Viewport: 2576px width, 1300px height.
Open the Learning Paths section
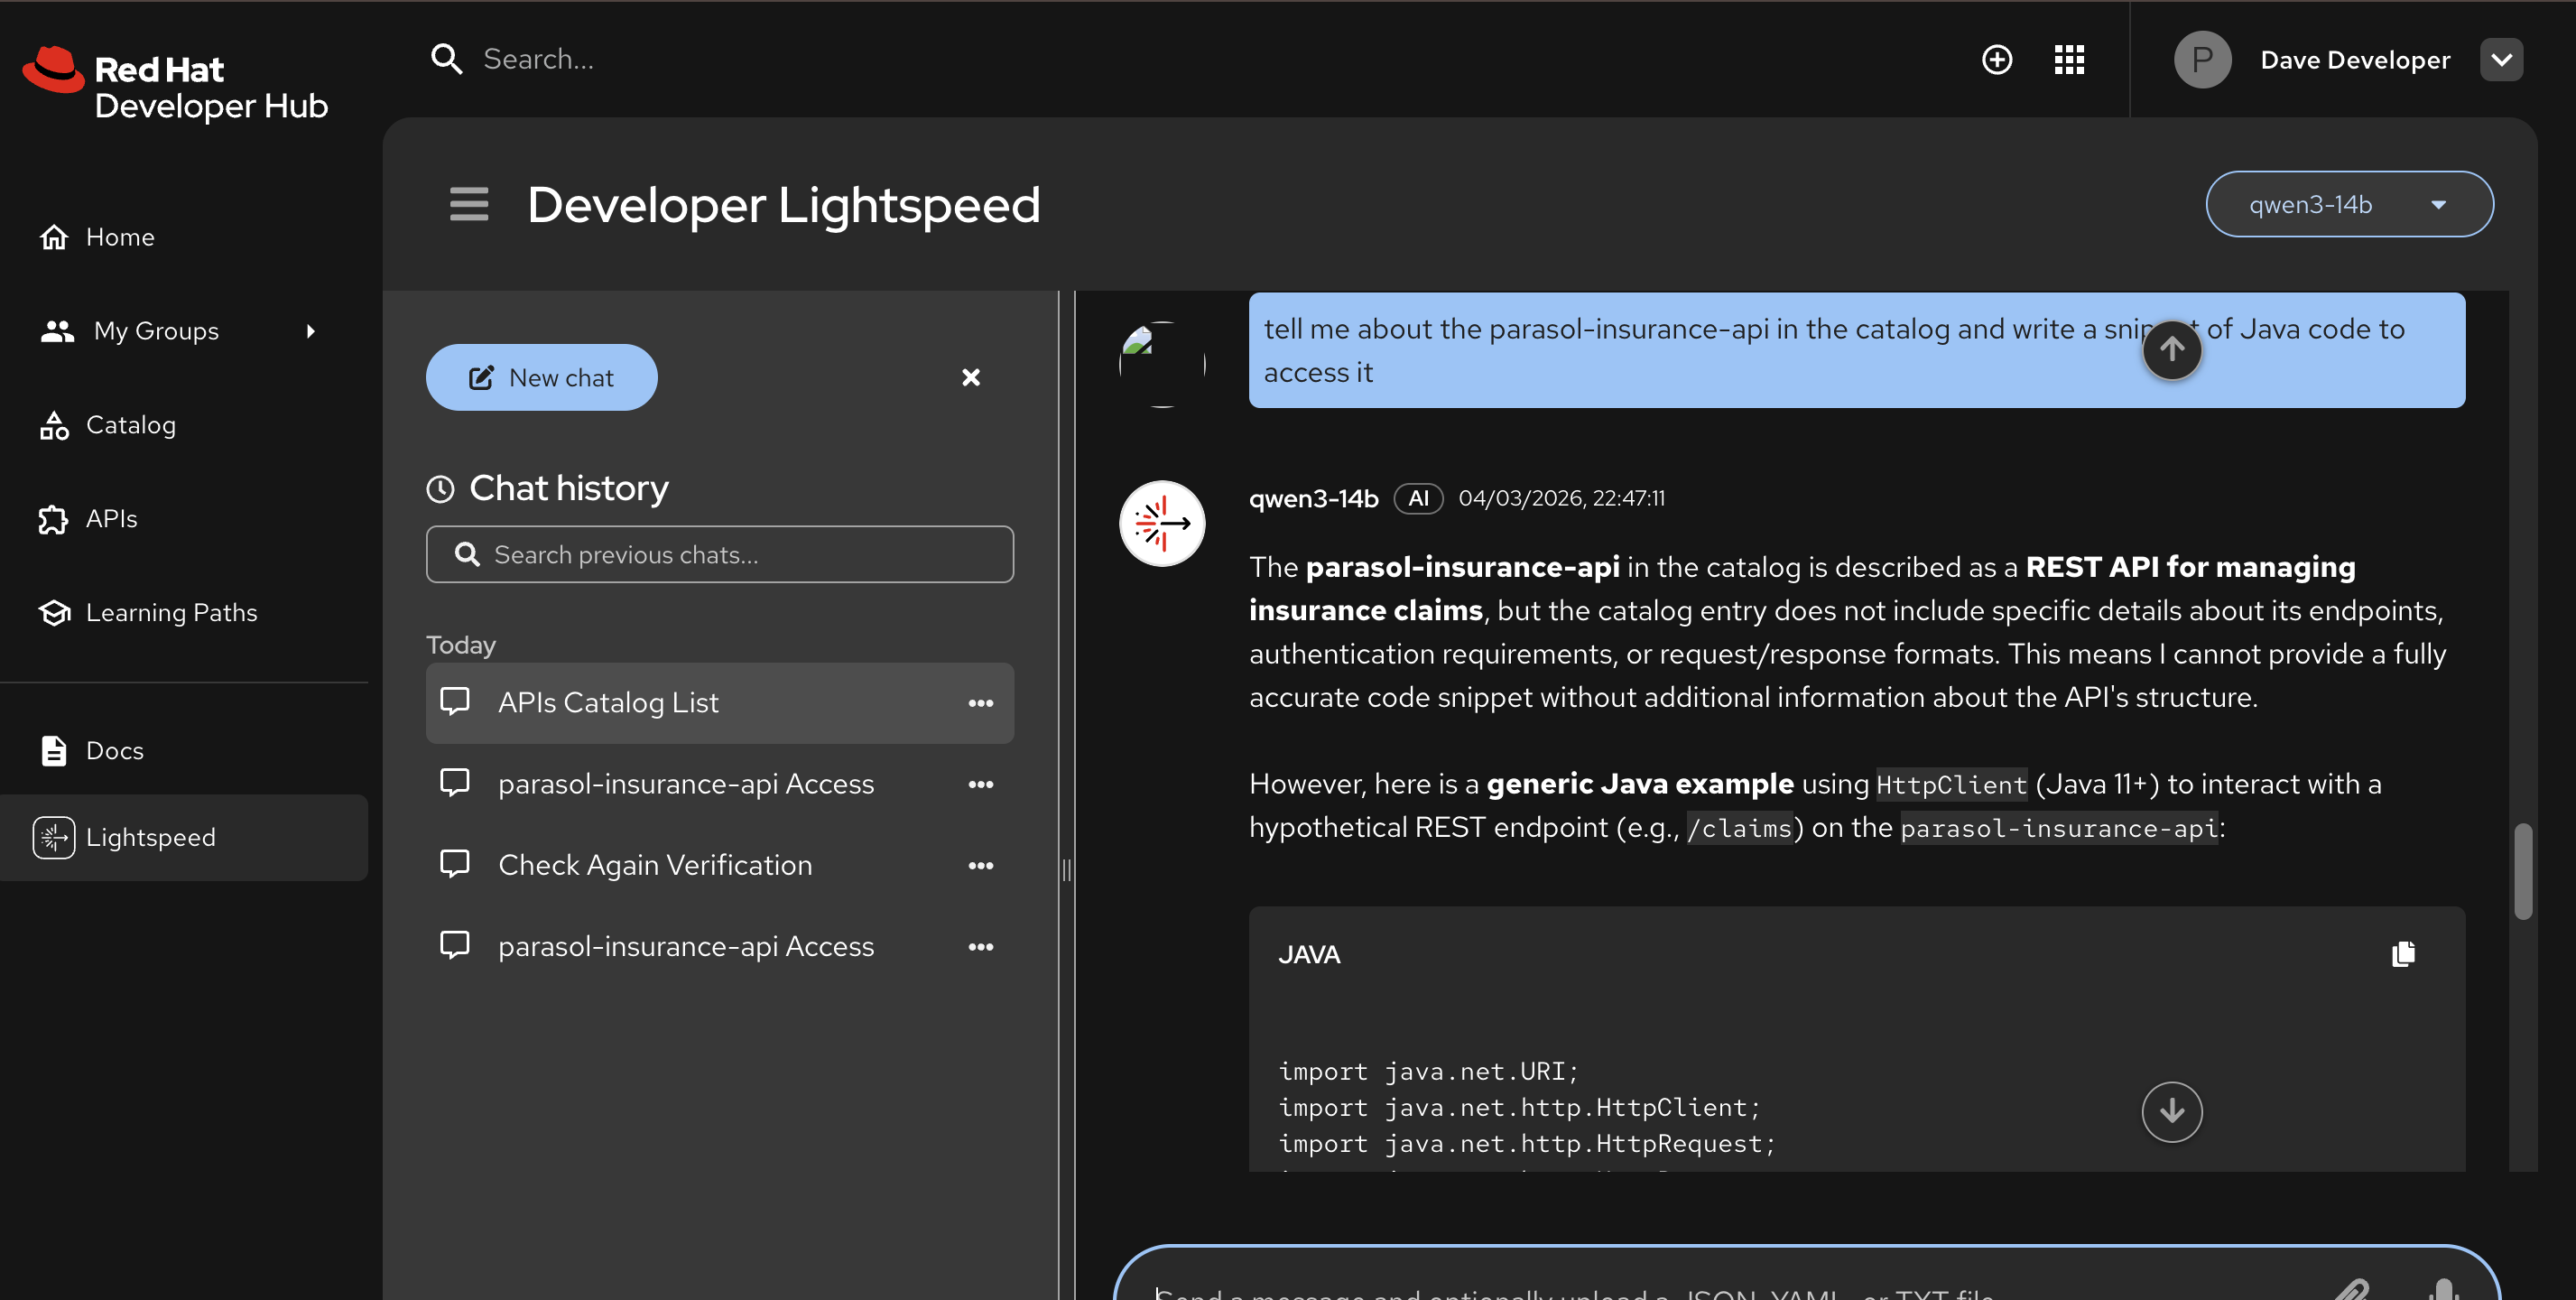pyautogui.click(x=171, y=612)
